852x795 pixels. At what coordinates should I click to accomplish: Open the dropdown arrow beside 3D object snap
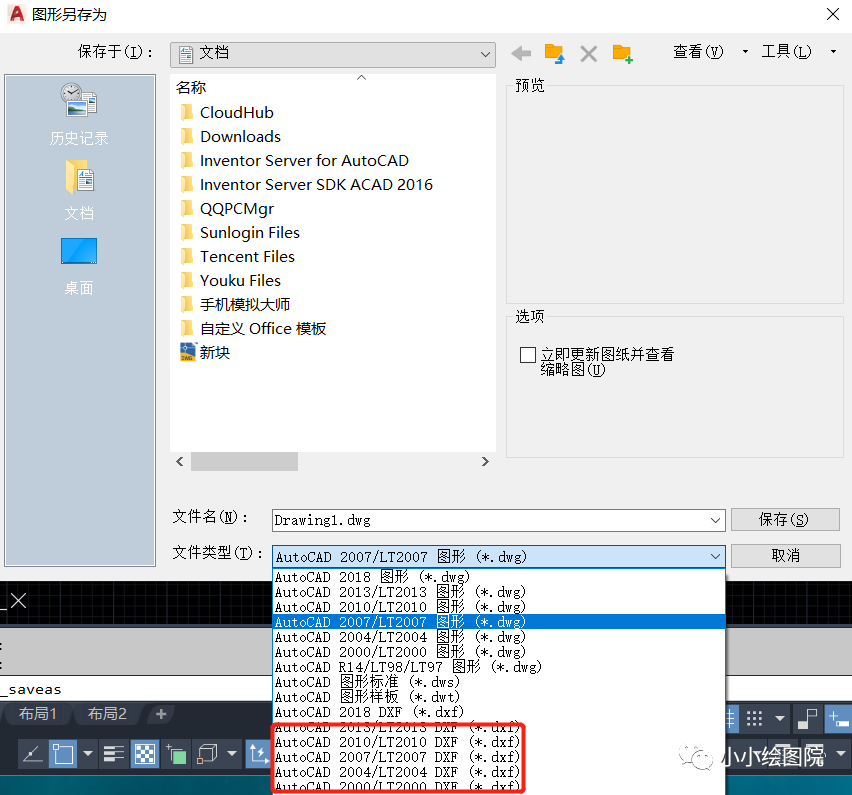pos(232,754)
